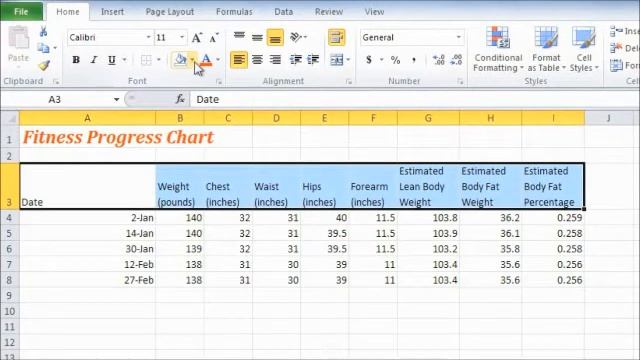Open the General number format dropdown

tap(458, 37)
